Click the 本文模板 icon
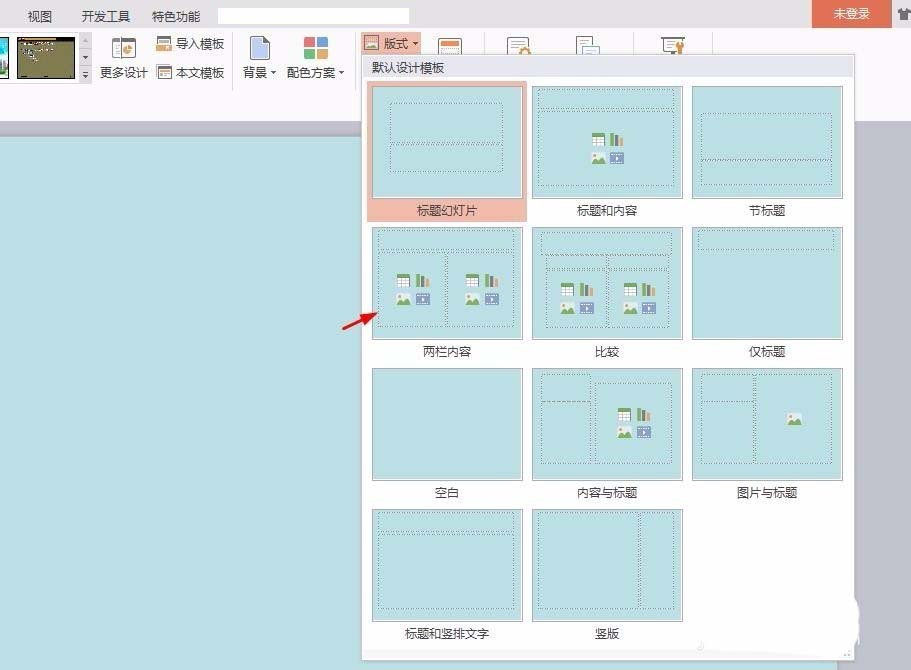This screenshot has width=911, height=670. [164, 72]
